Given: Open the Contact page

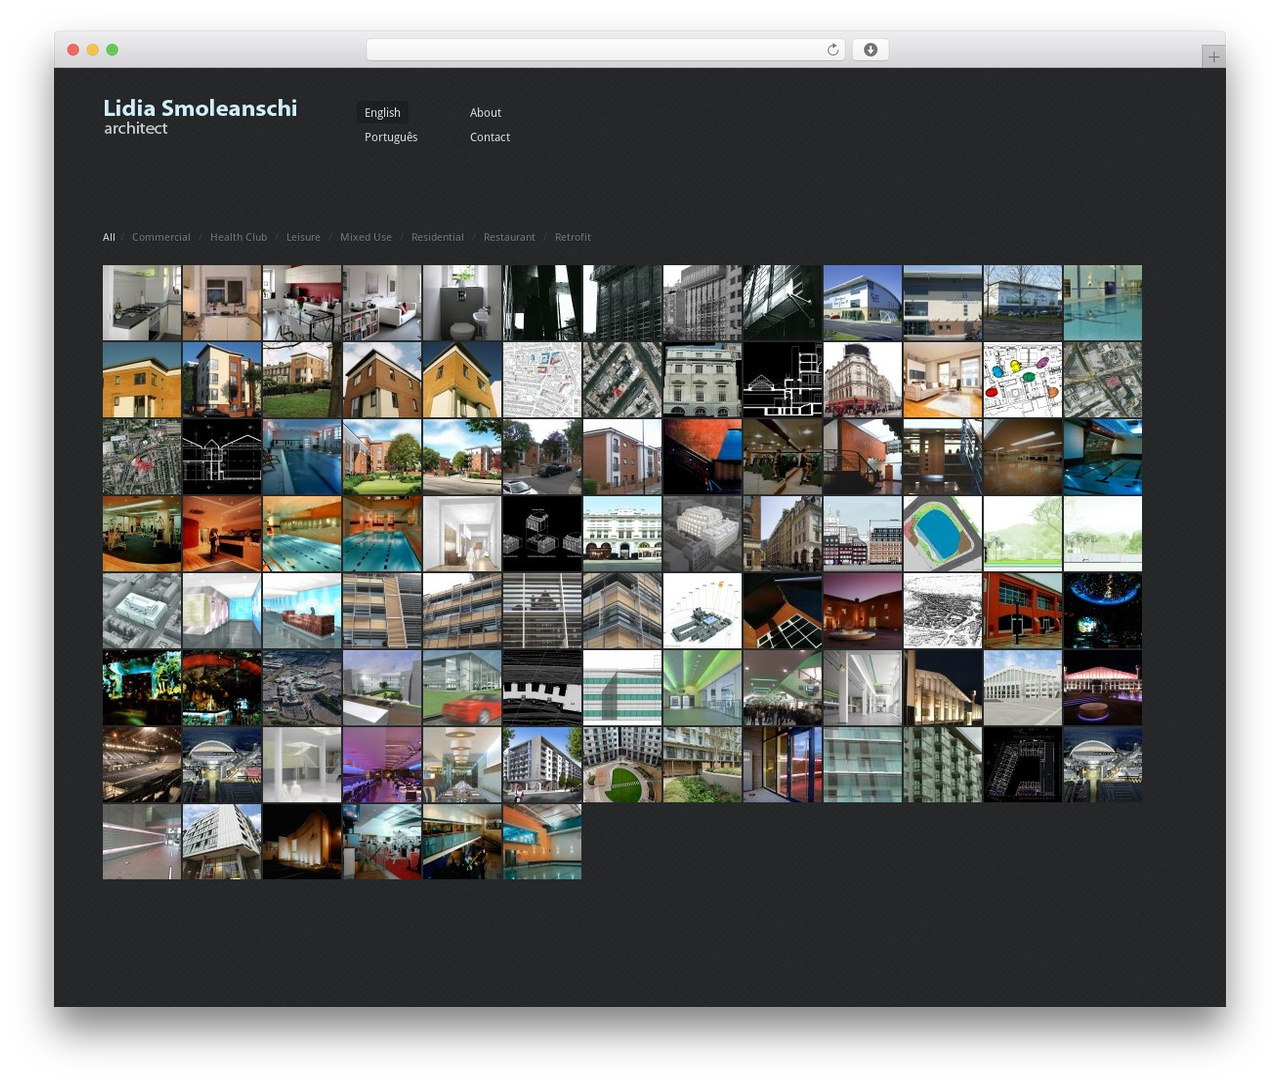Looking at the screenshot, I should pyautogui.click(x=490, y=137).
